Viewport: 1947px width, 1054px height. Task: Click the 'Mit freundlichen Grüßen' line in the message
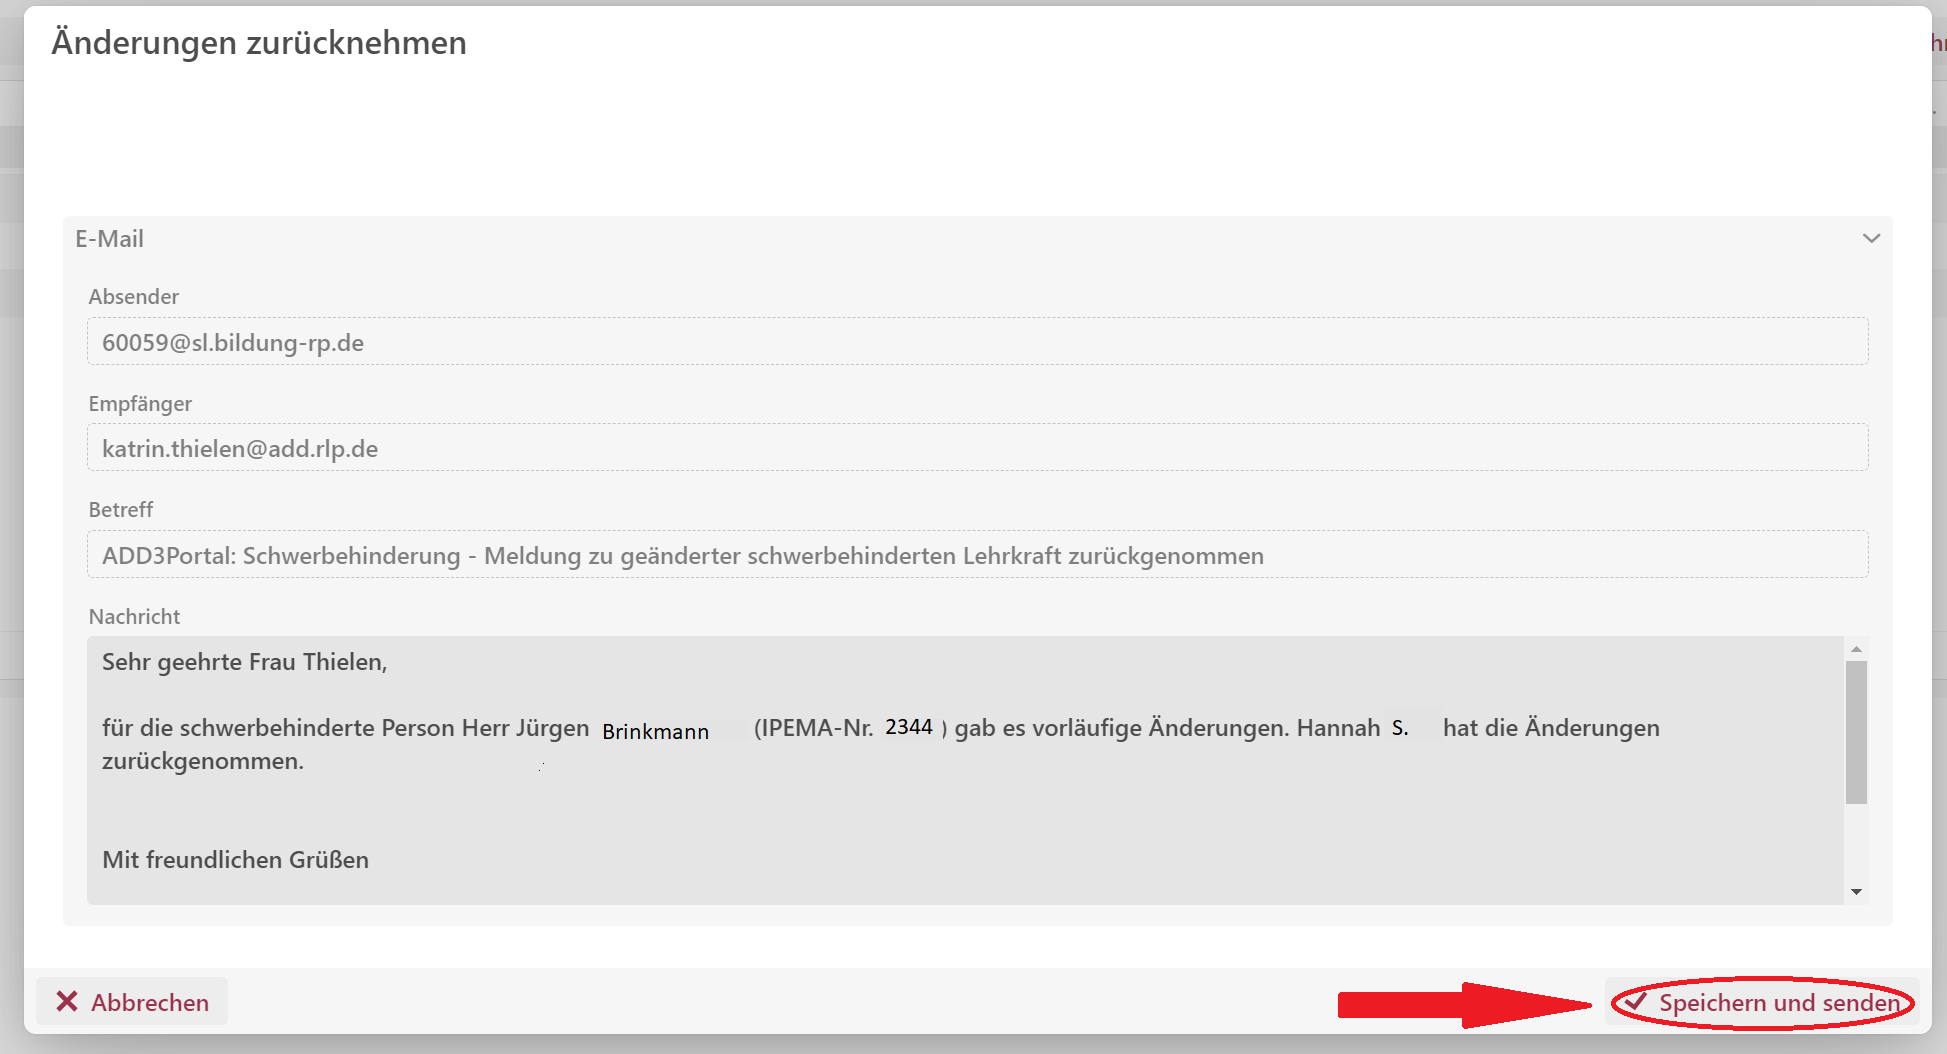click(236, 860)
